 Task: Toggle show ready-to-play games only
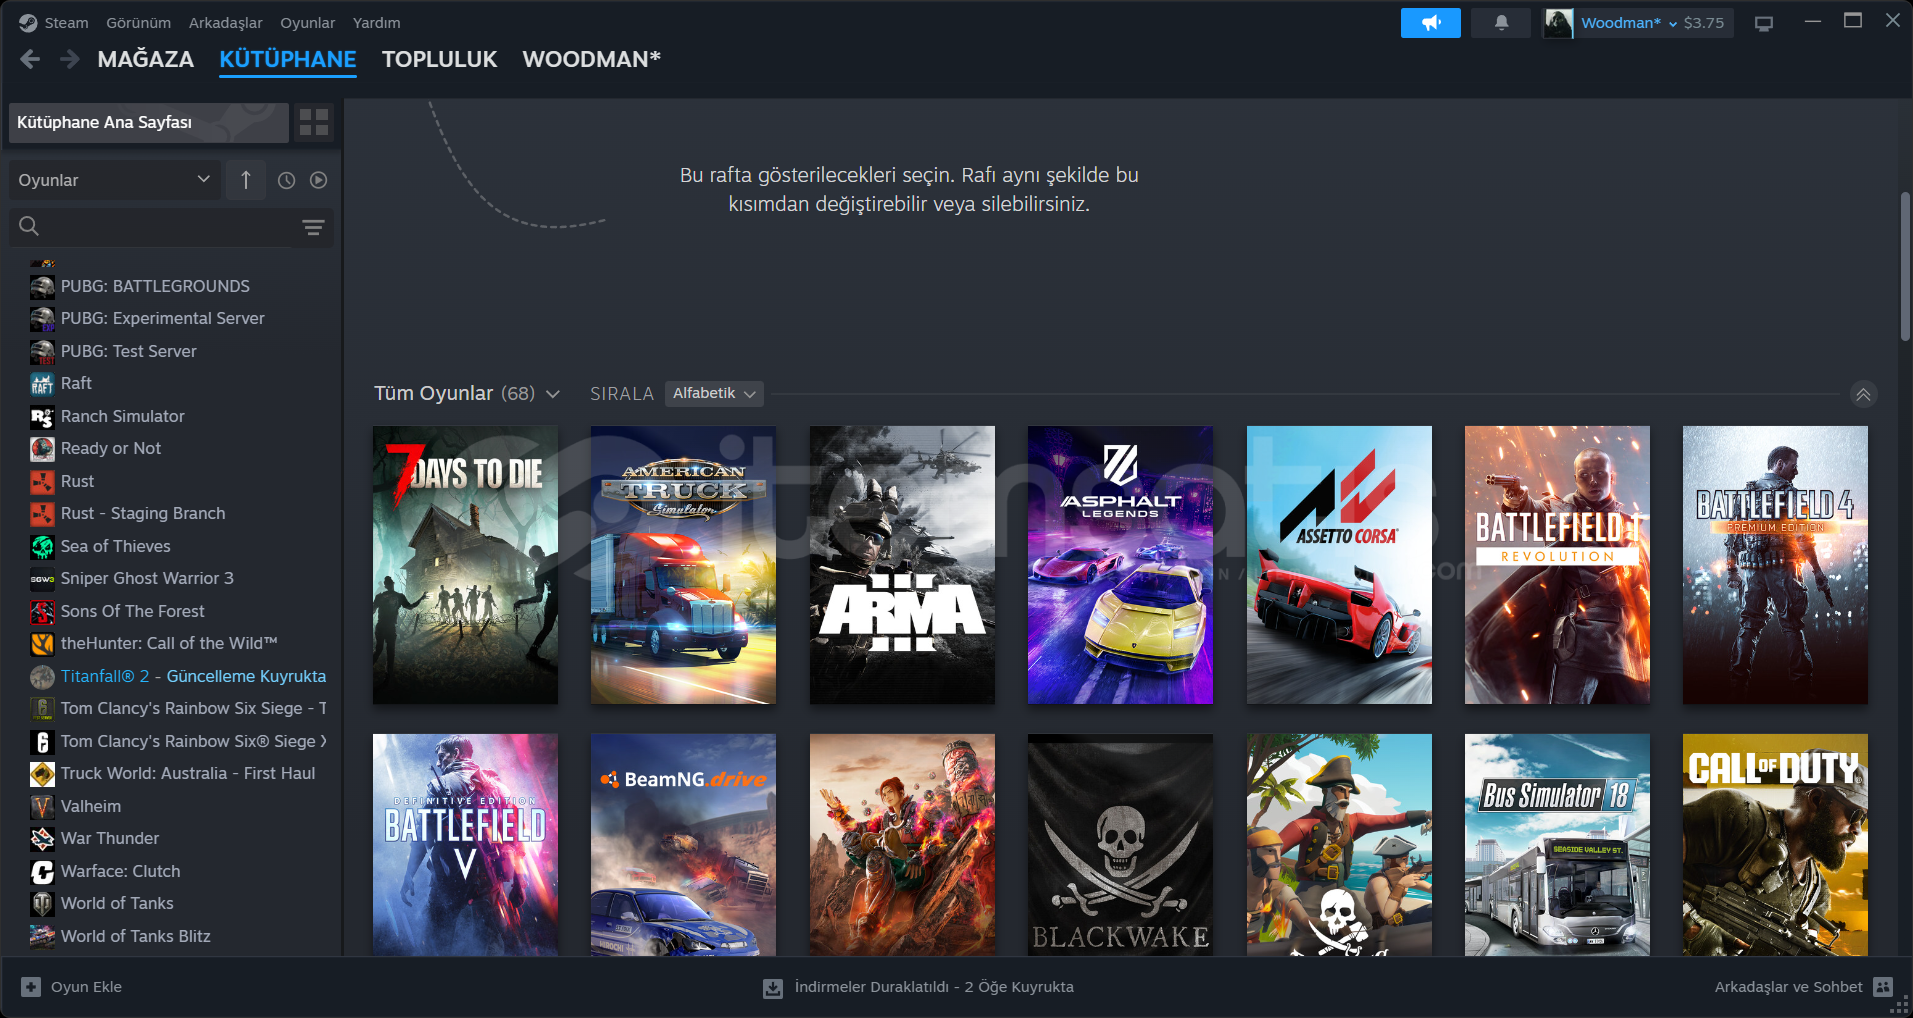tap(318, 180)
